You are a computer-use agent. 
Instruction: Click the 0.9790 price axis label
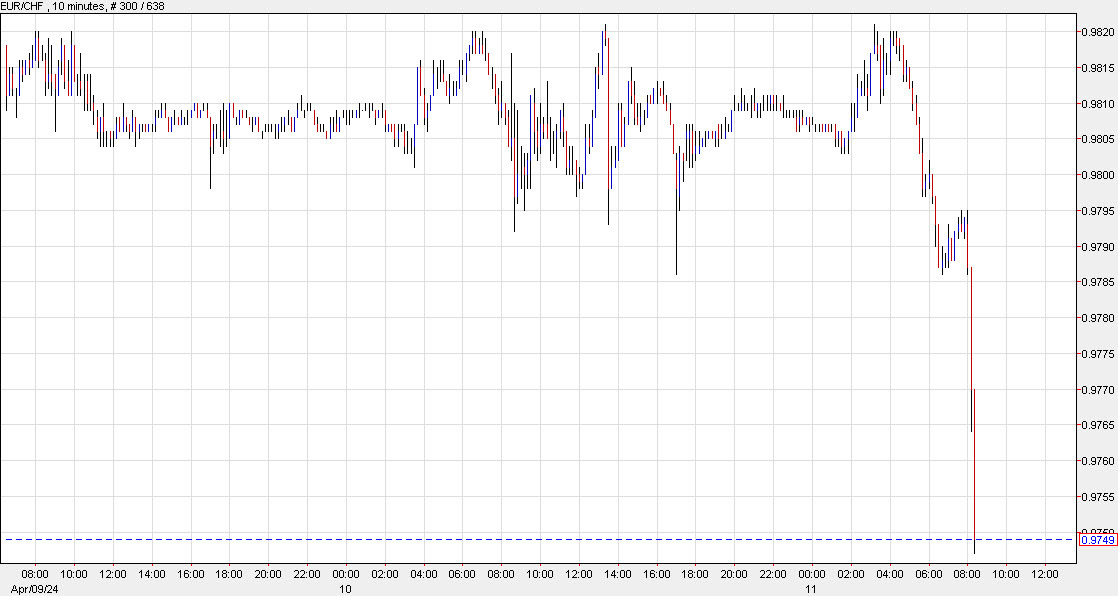pos(1098,247)
